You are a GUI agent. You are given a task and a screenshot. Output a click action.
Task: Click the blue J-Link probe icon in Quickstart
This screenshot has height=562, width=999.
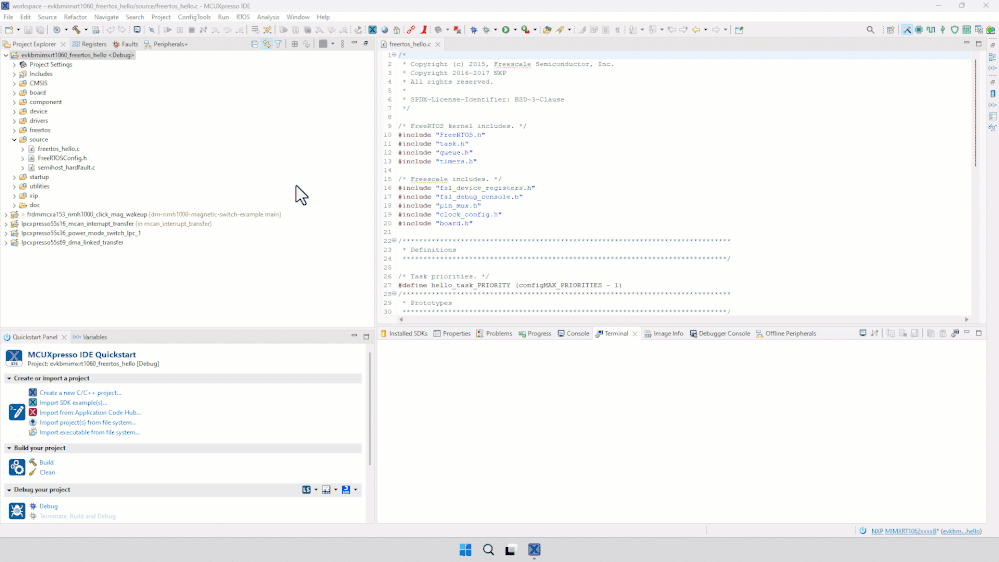[x=346, y=489]
